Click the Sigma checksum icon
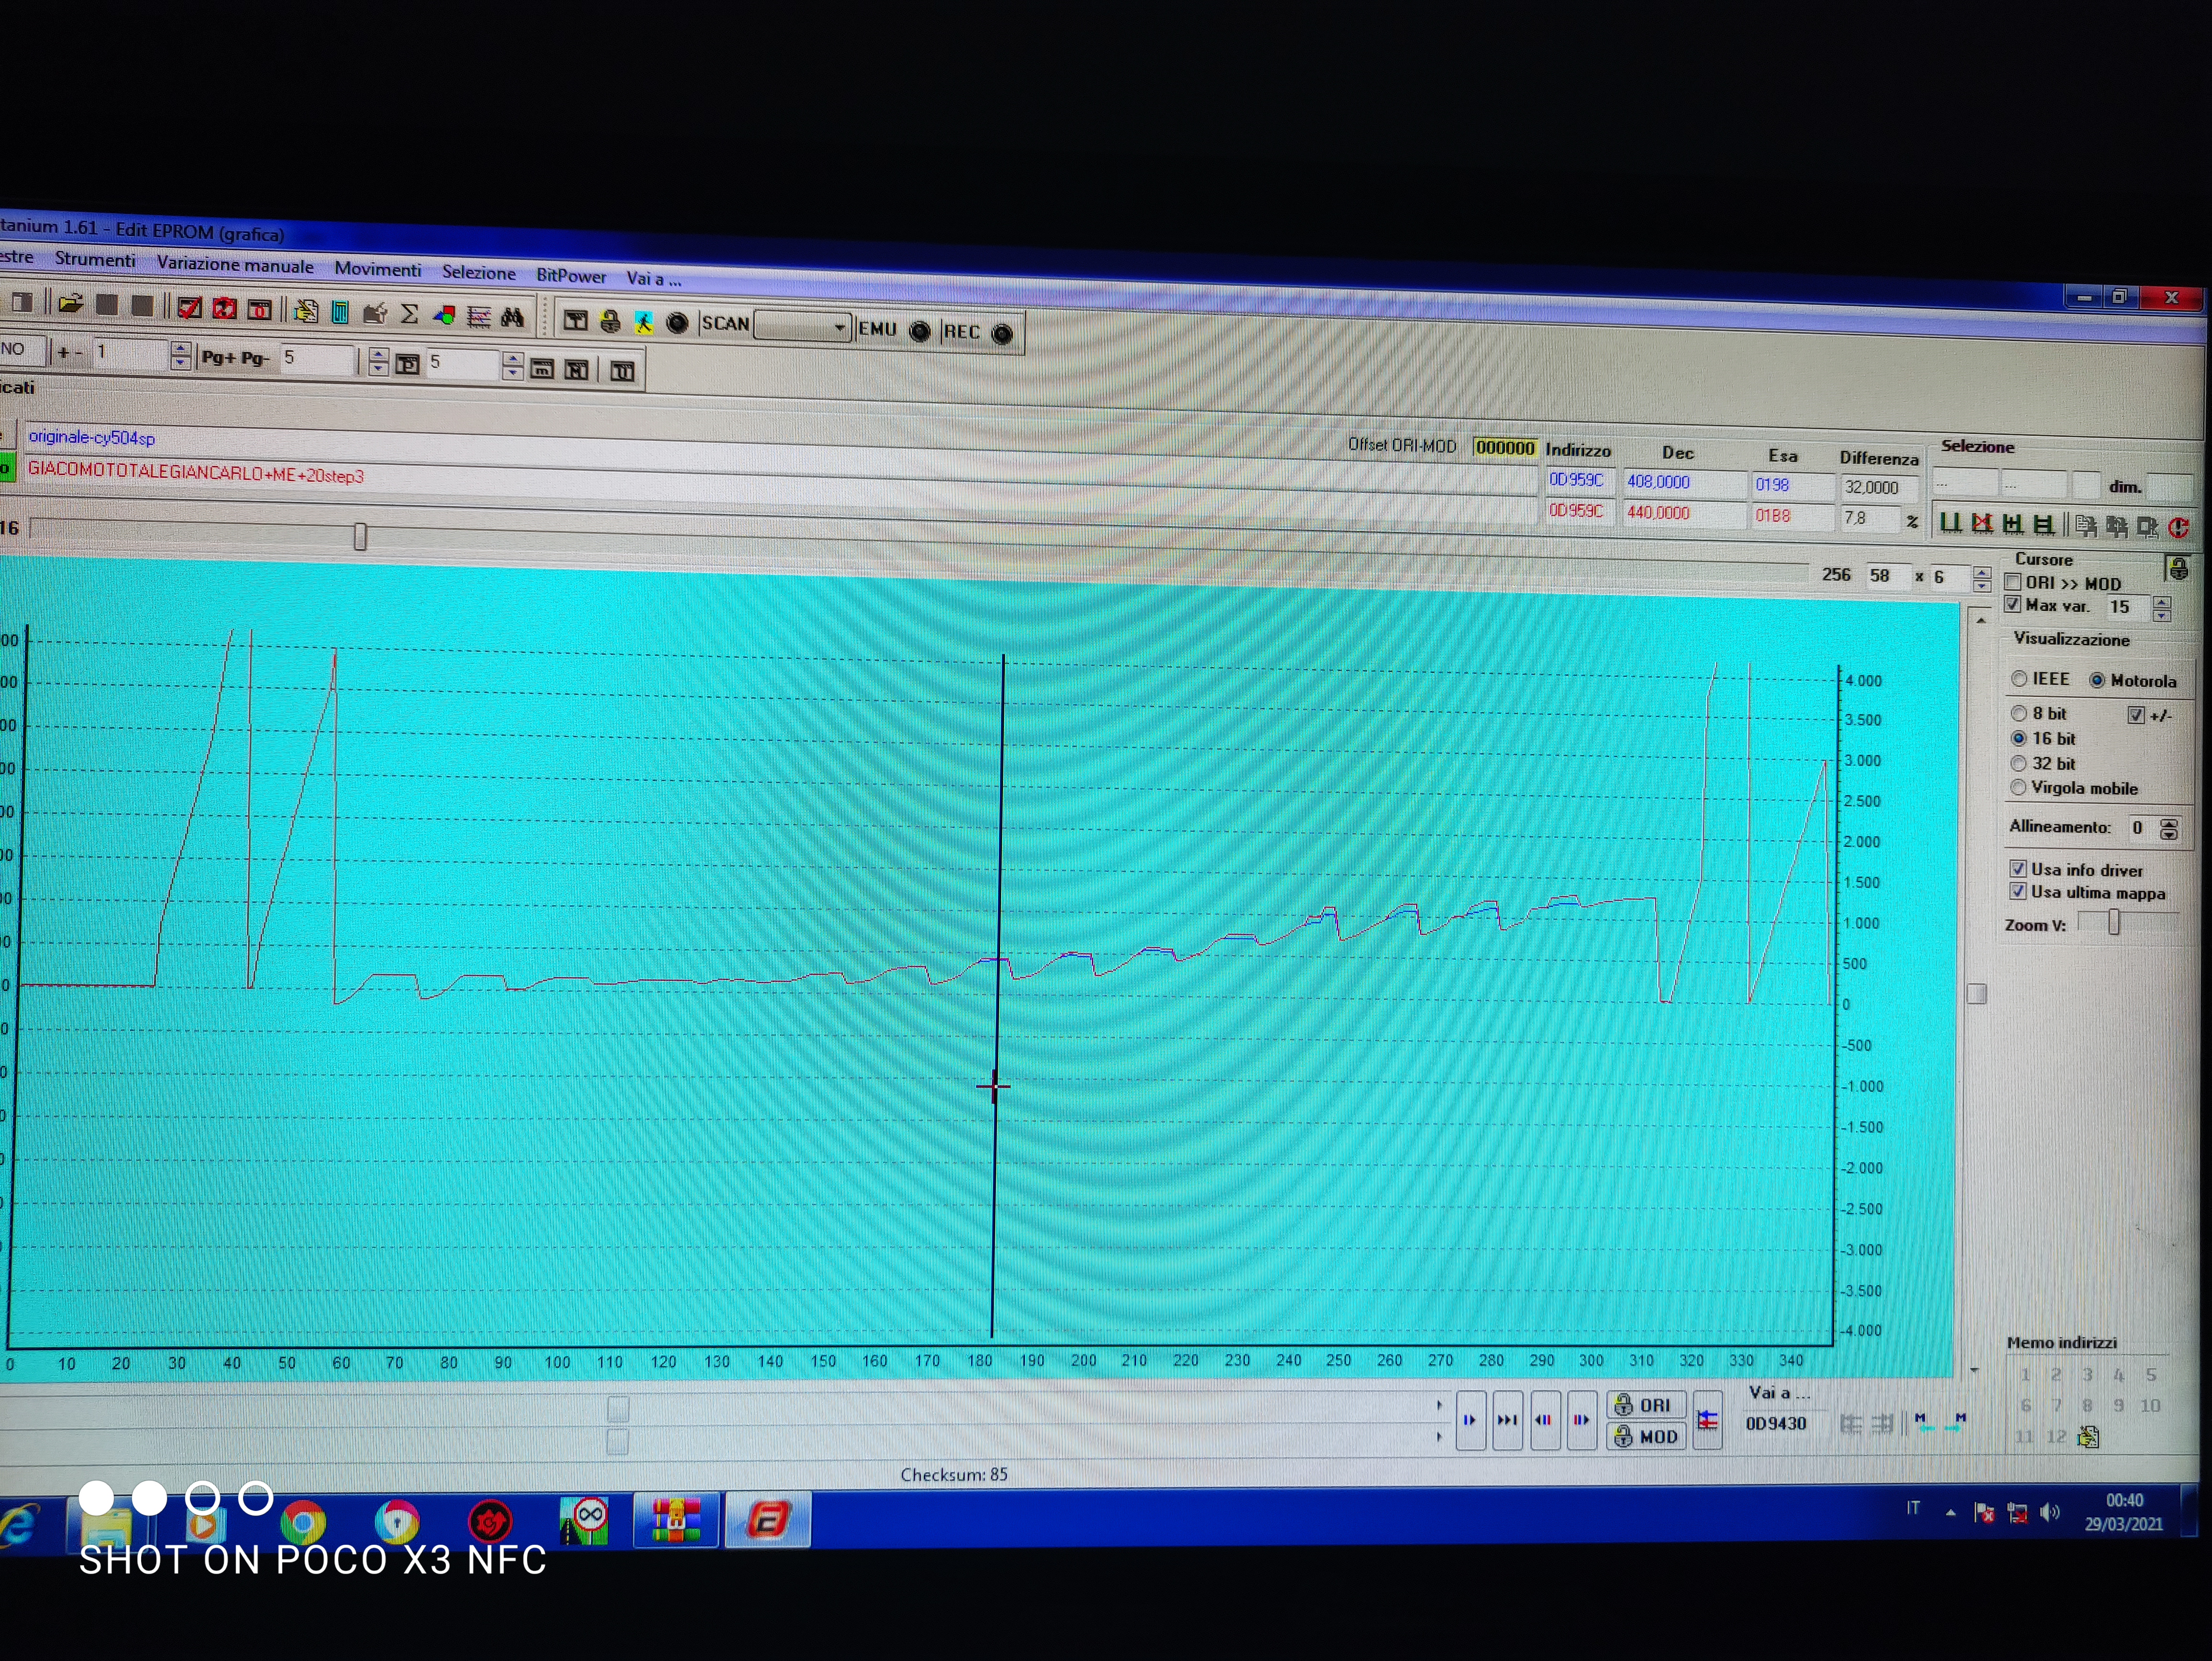This screenshot has width=2212, height=1661. pyautogui.click(x=409, y=314)
